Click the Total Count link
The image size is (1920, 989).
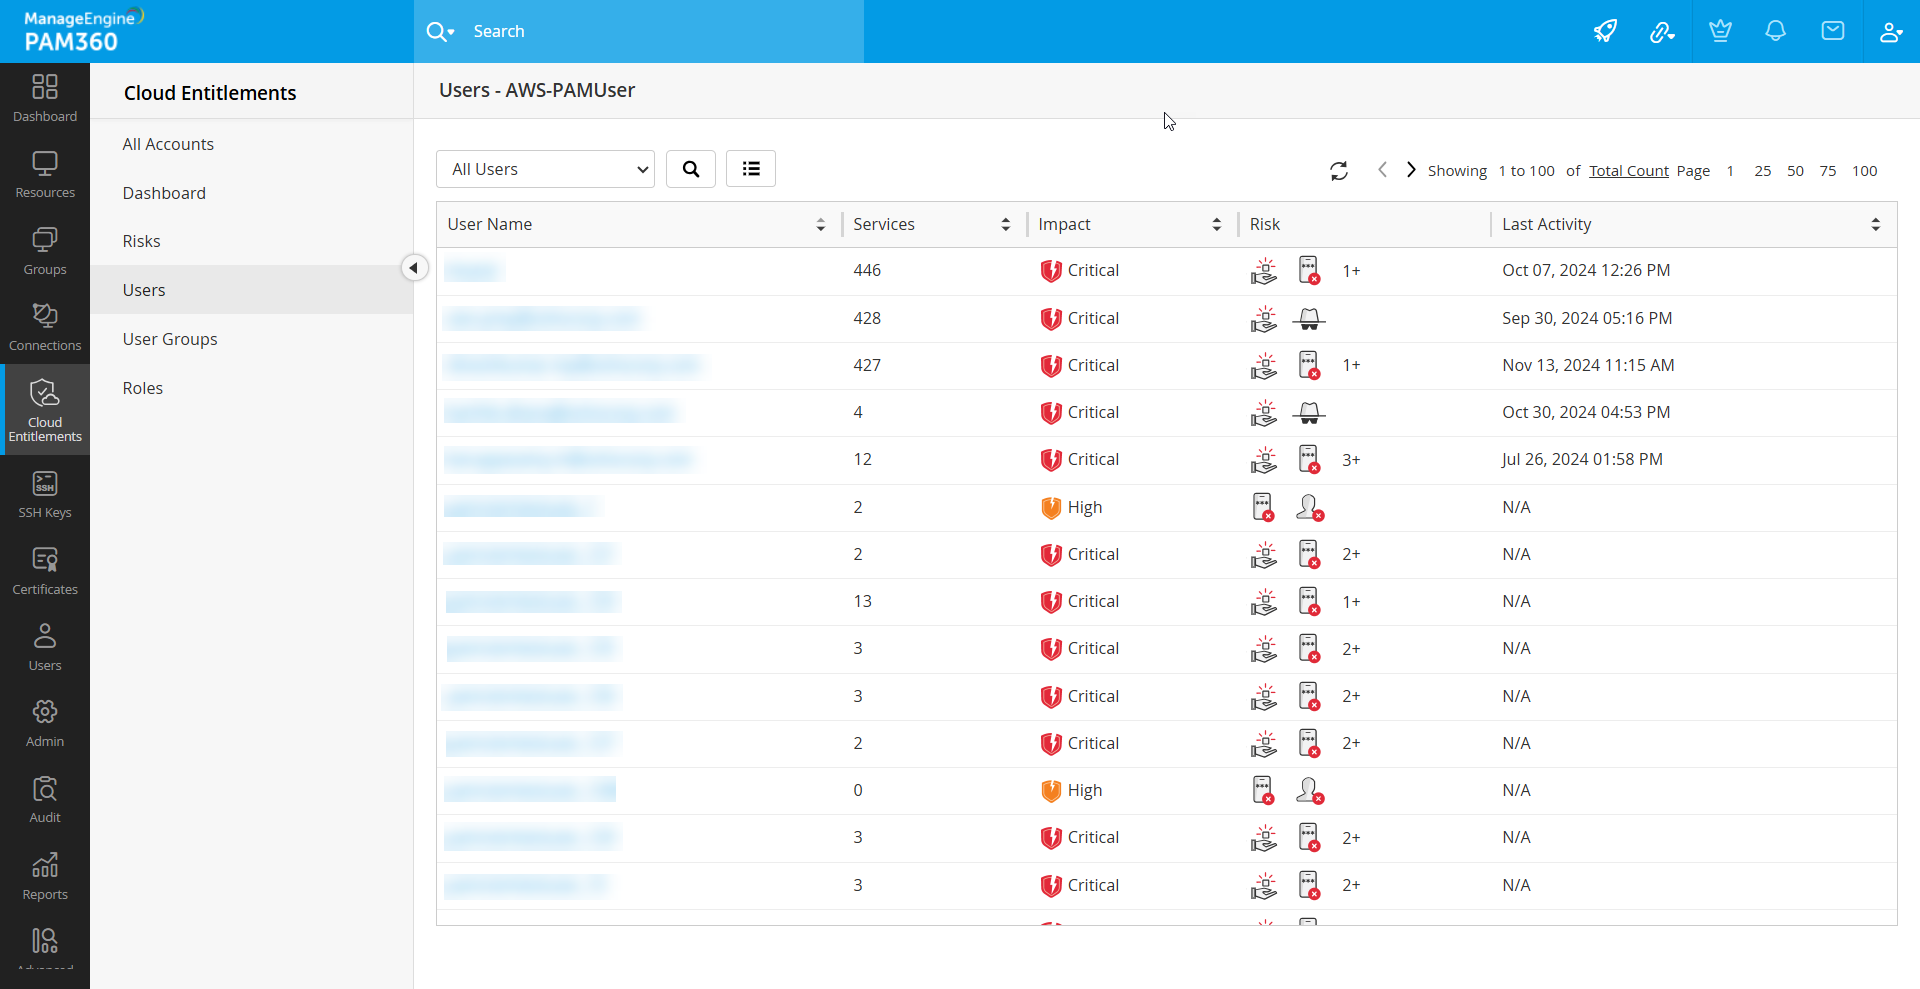pyautogui.click(x=1629, y=171)
